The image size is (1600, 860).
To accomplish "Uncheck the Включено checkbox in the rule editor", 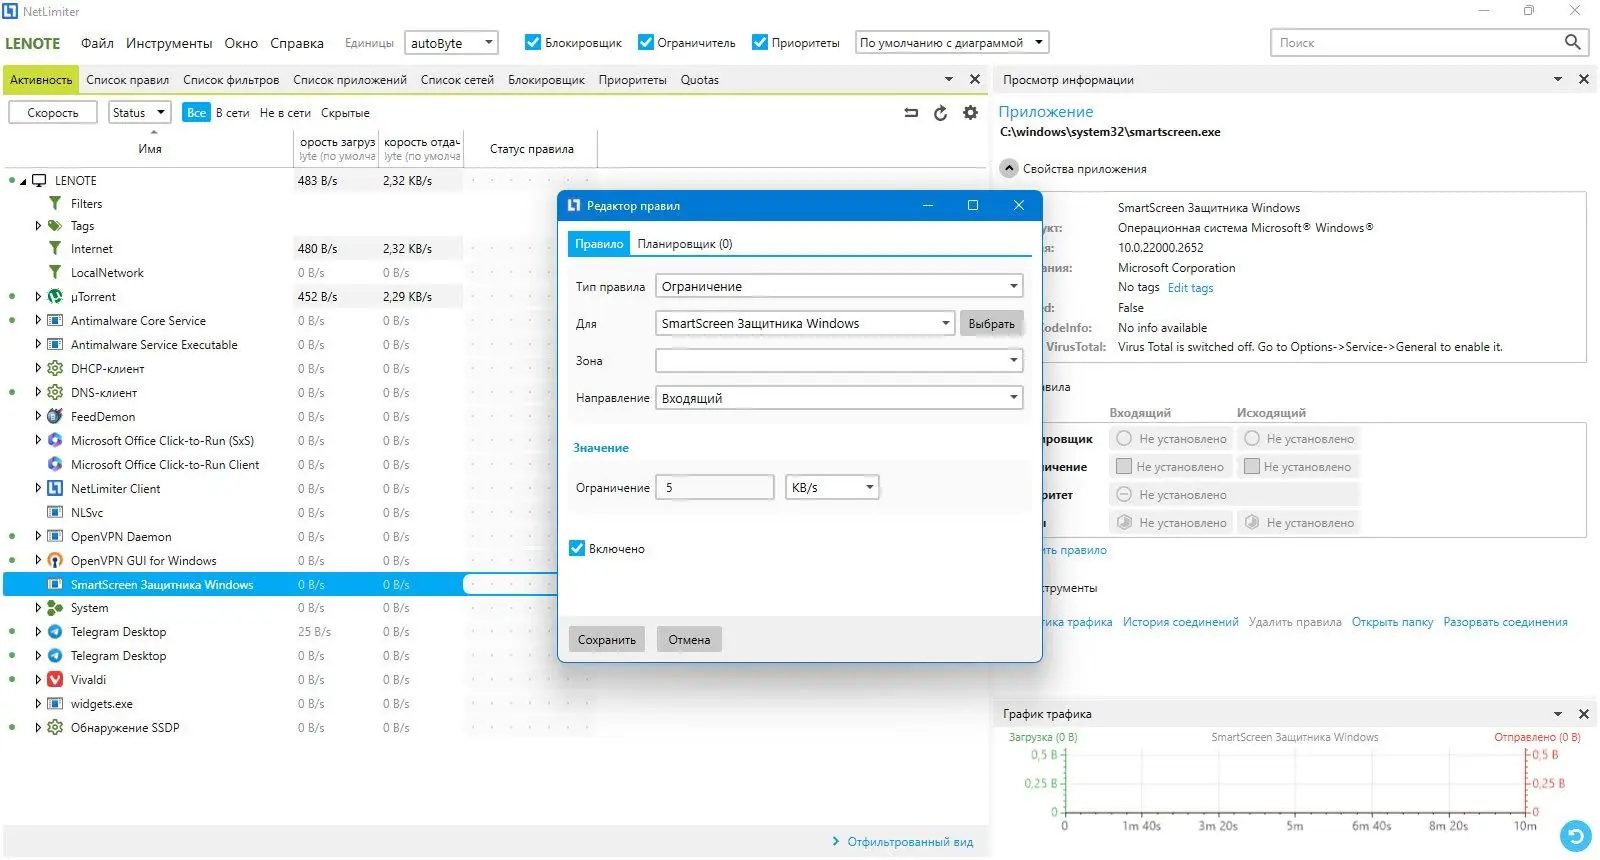I will coord(577,548).
